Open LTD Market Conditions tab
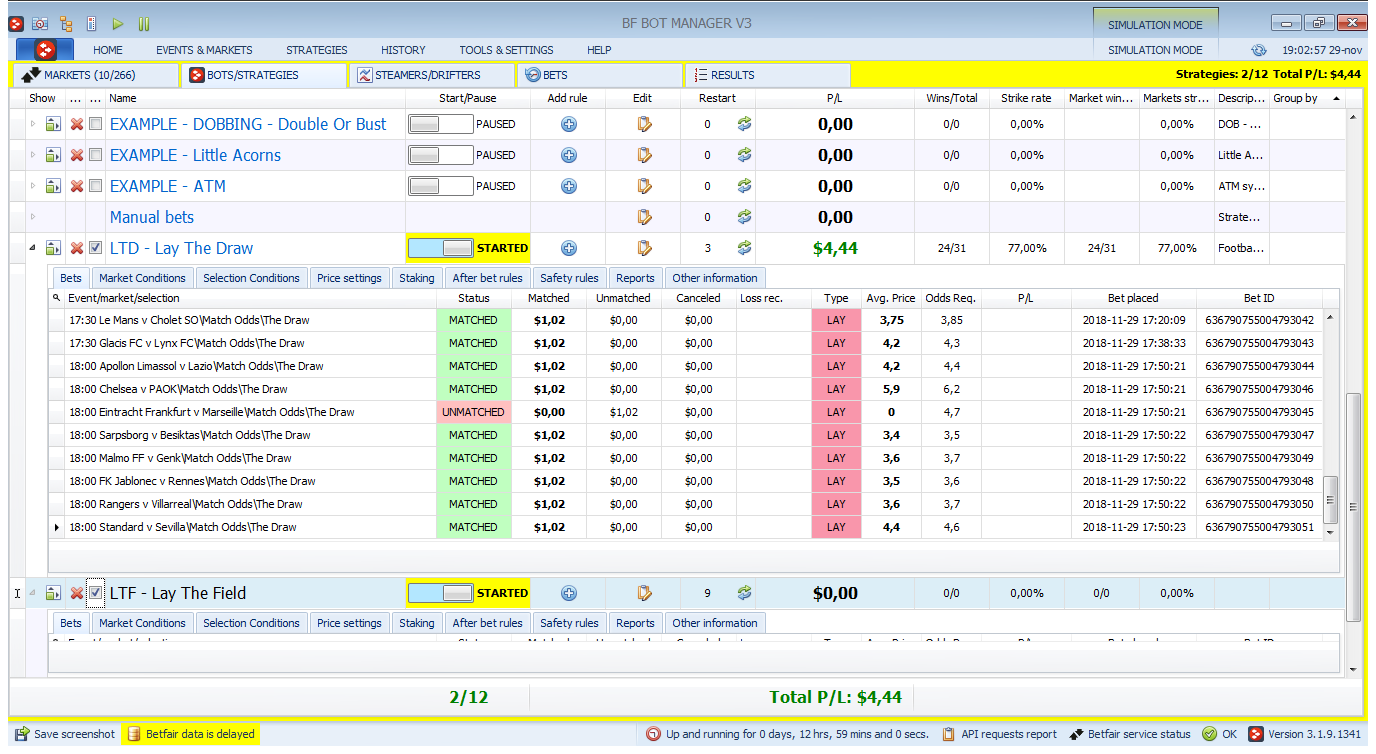This screenshot has width=1376, height=754. click(x=142, y=278)
